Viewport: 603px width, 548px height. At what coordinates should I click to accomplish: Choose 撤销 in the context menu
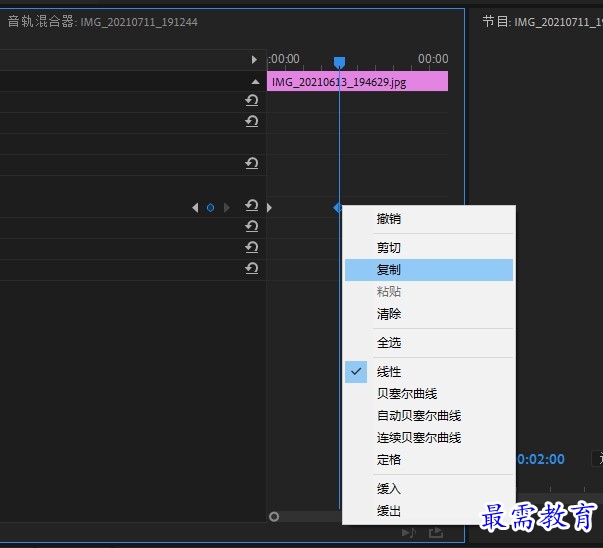[x=429, y=219]
